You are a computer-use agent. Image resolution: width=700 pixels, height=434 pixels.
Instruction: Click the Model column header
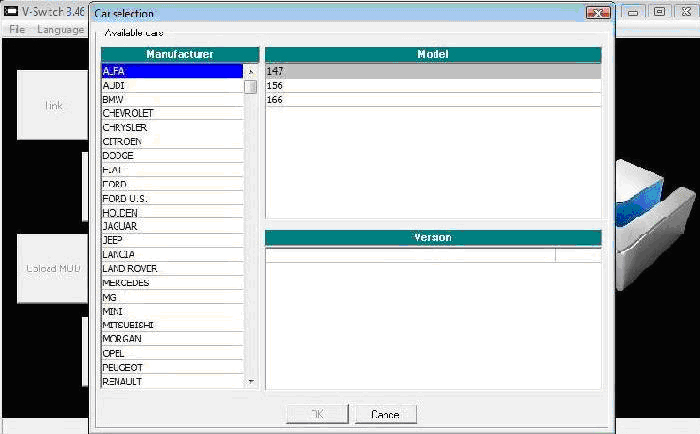click(433, 54)
